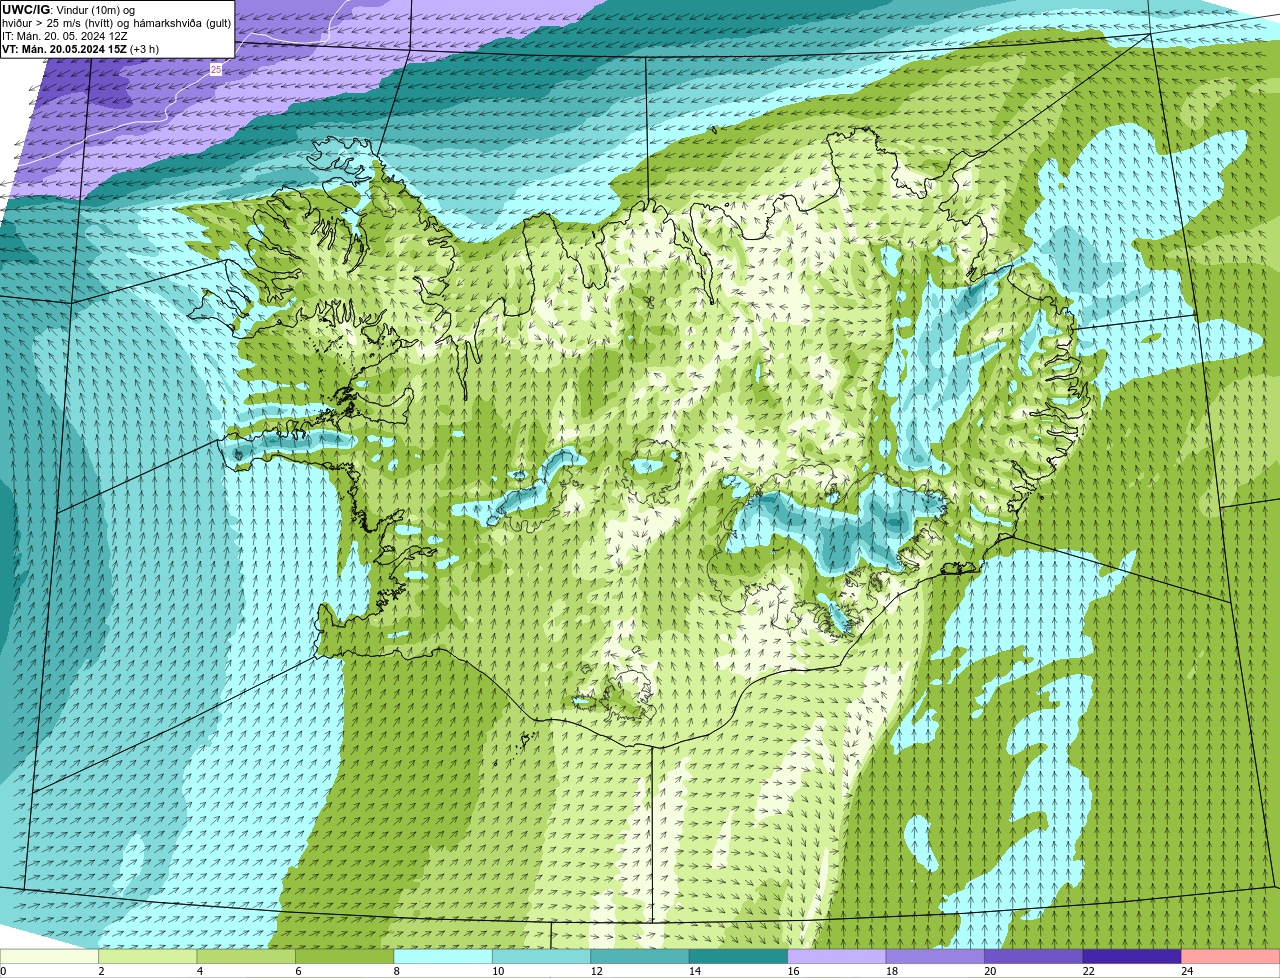
Task: Click the "16" legend scale label
Action: point(793,971)
